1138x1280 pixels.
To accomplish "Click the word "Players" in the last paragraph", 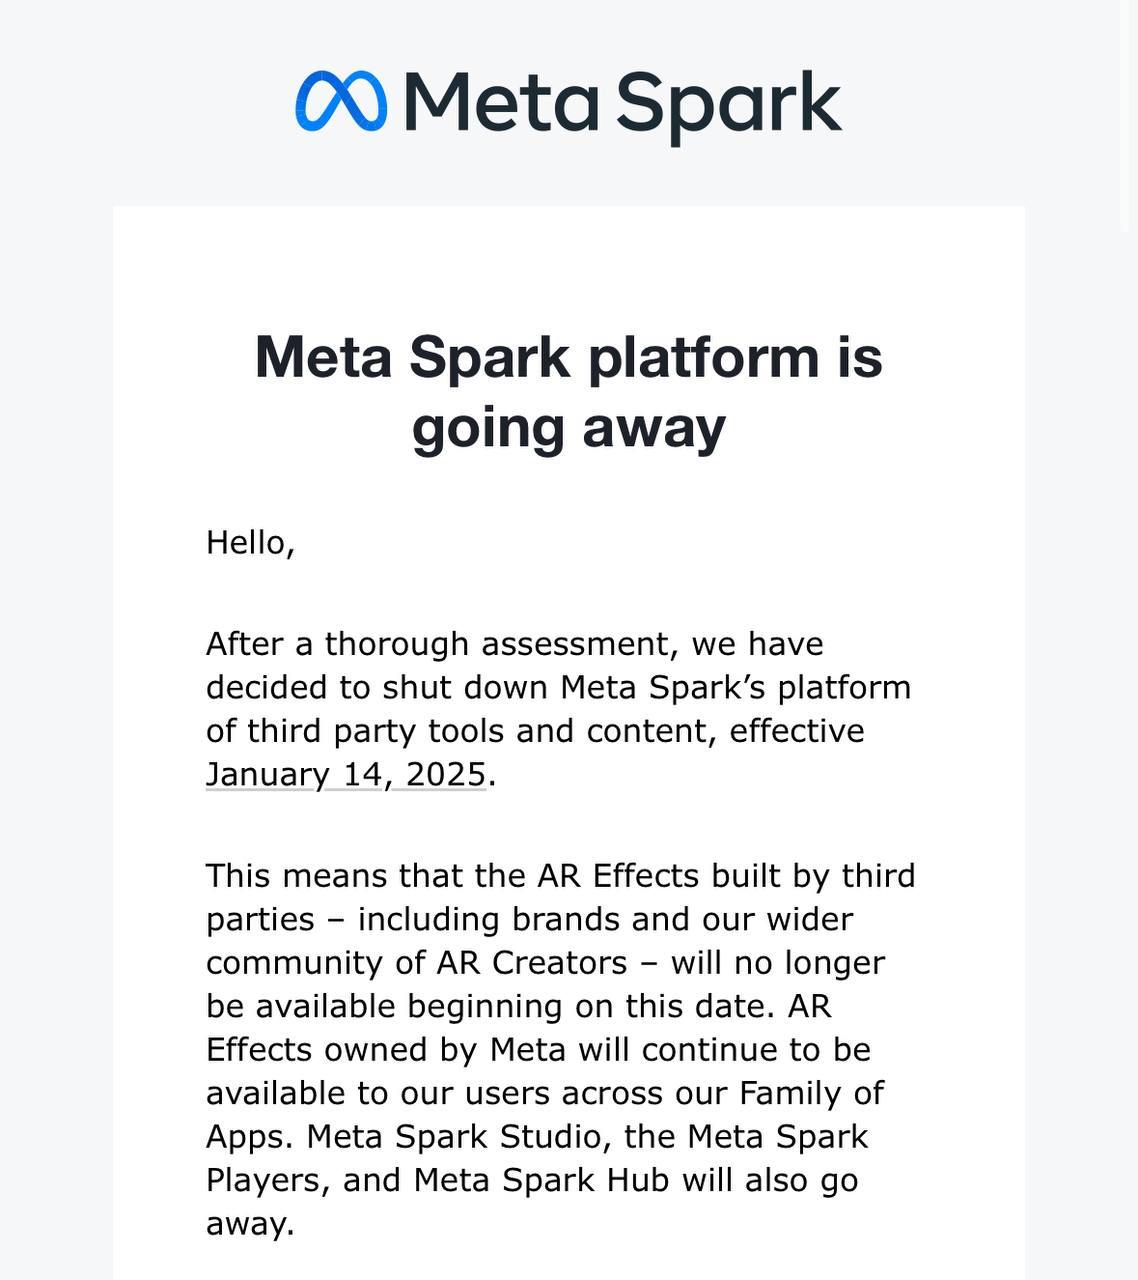I will (x=267, y=1180).
